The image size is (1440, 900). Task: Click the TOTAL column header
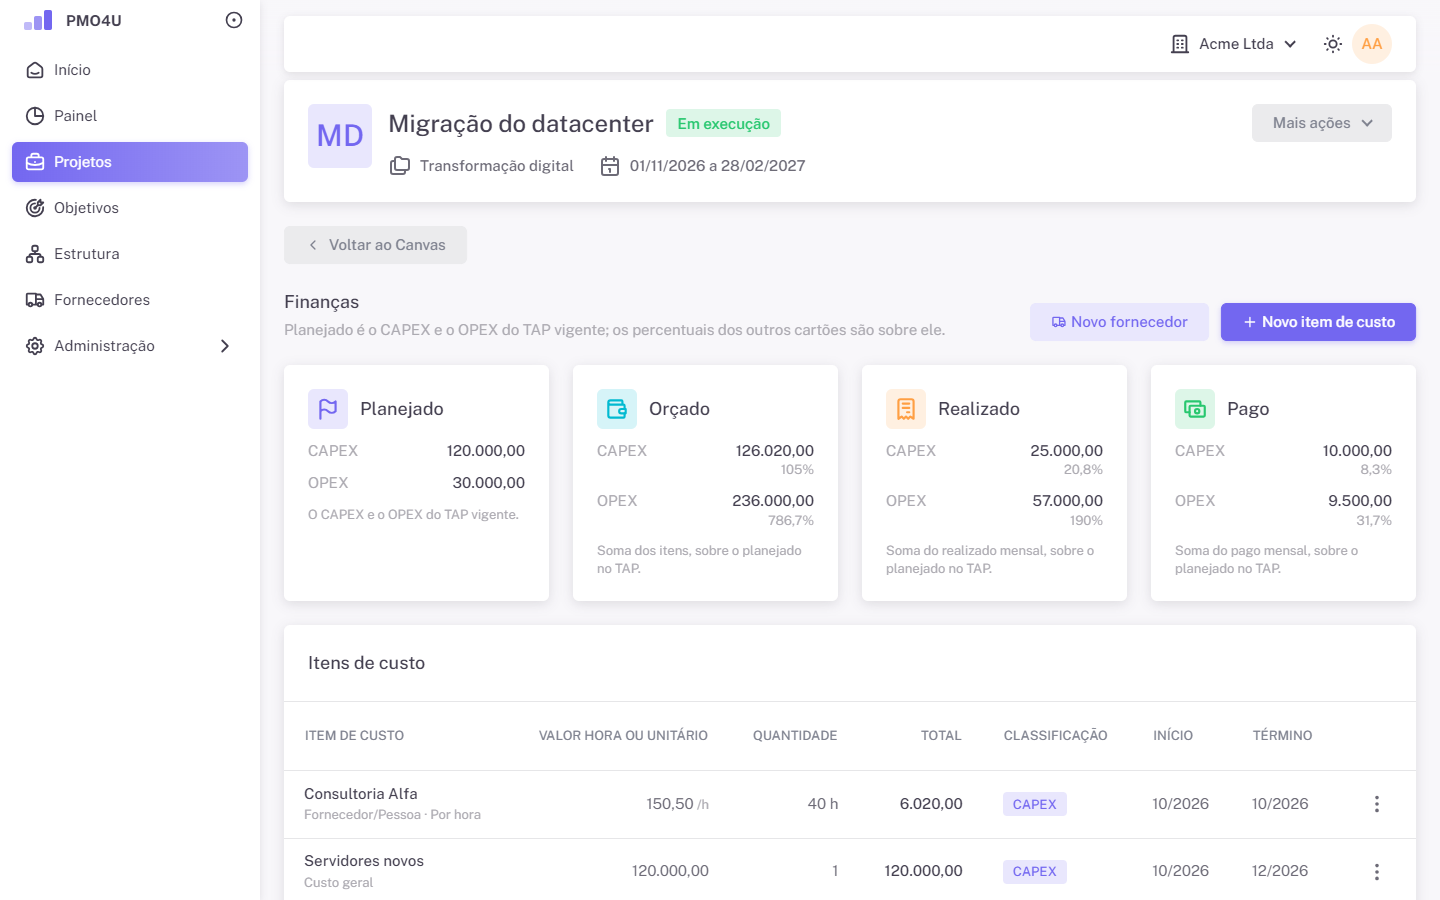tap(941, 736)
